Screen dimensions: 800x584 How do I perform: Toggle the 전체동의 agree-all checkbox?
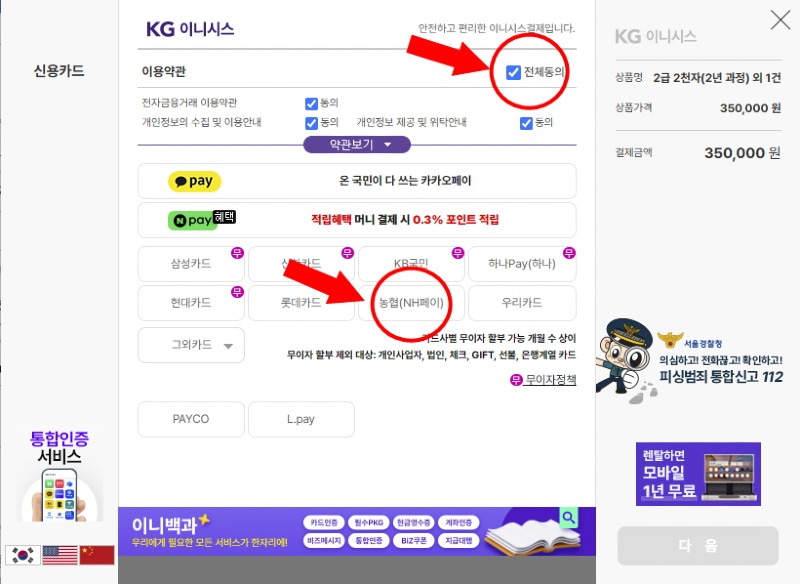(513, 72)
